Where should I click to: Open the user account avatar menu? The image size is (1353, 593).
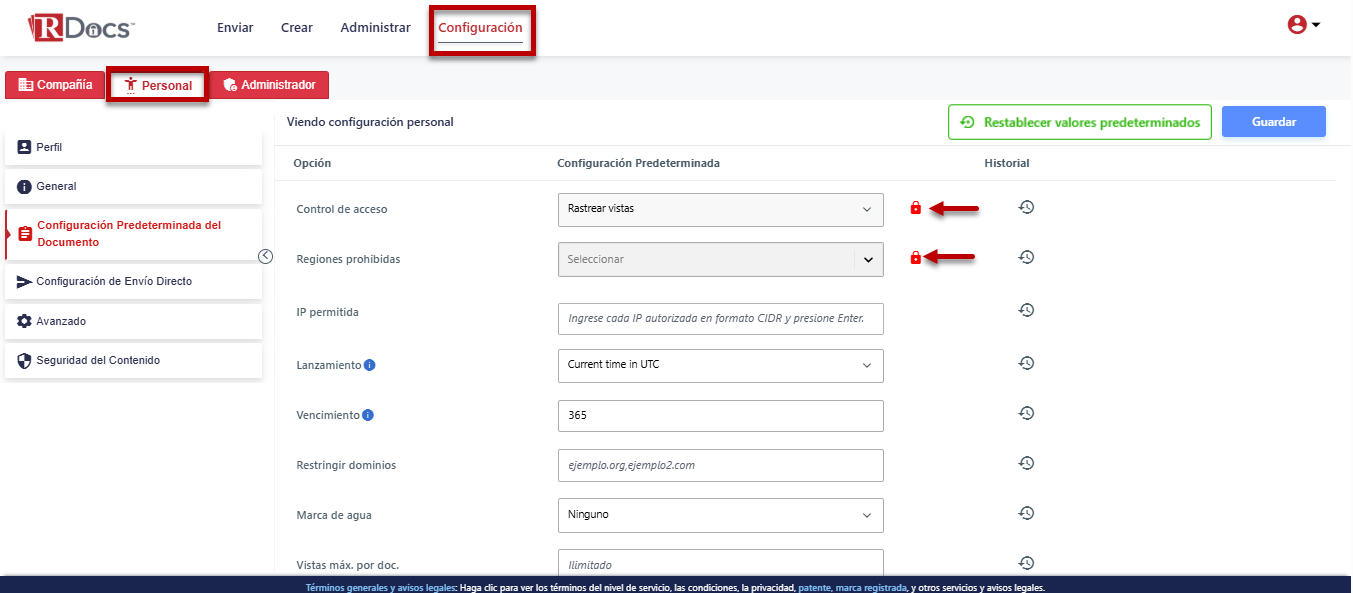coord(1303,26)
